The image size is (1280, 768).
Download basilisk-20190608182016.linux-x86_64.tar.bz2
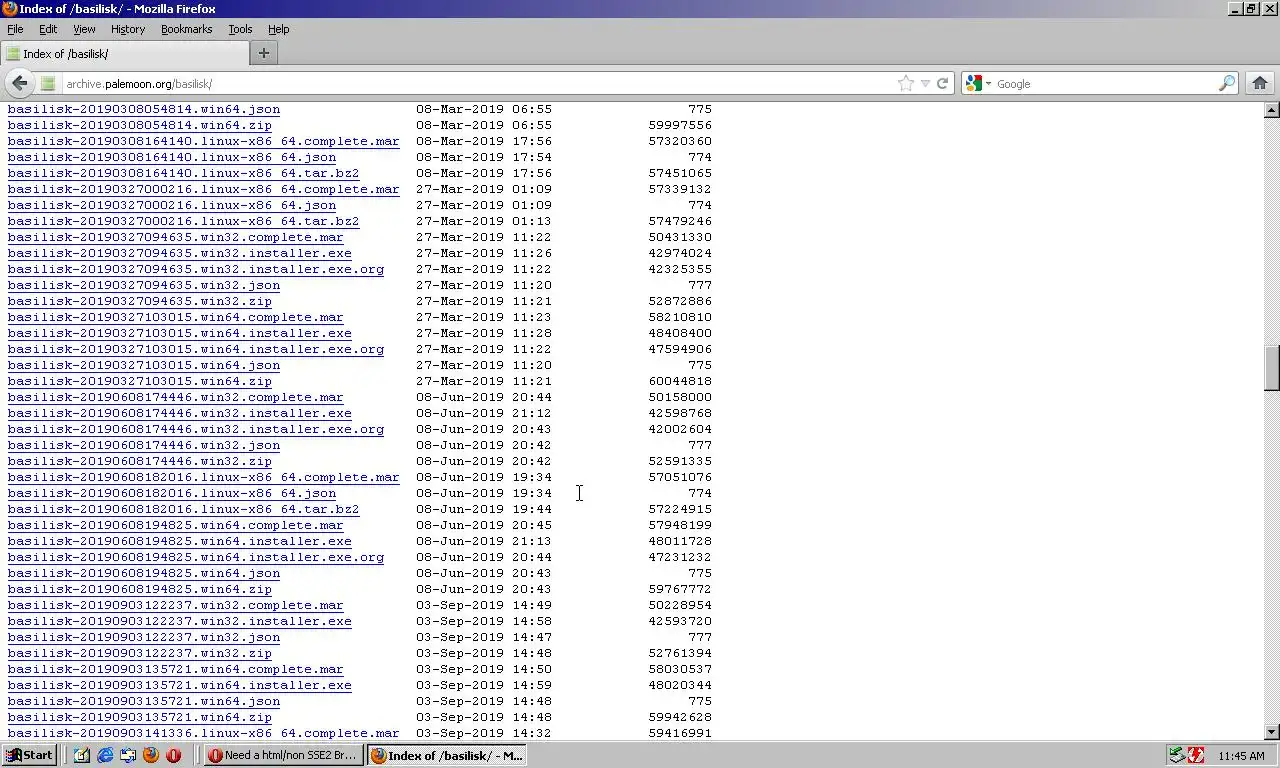184,509
